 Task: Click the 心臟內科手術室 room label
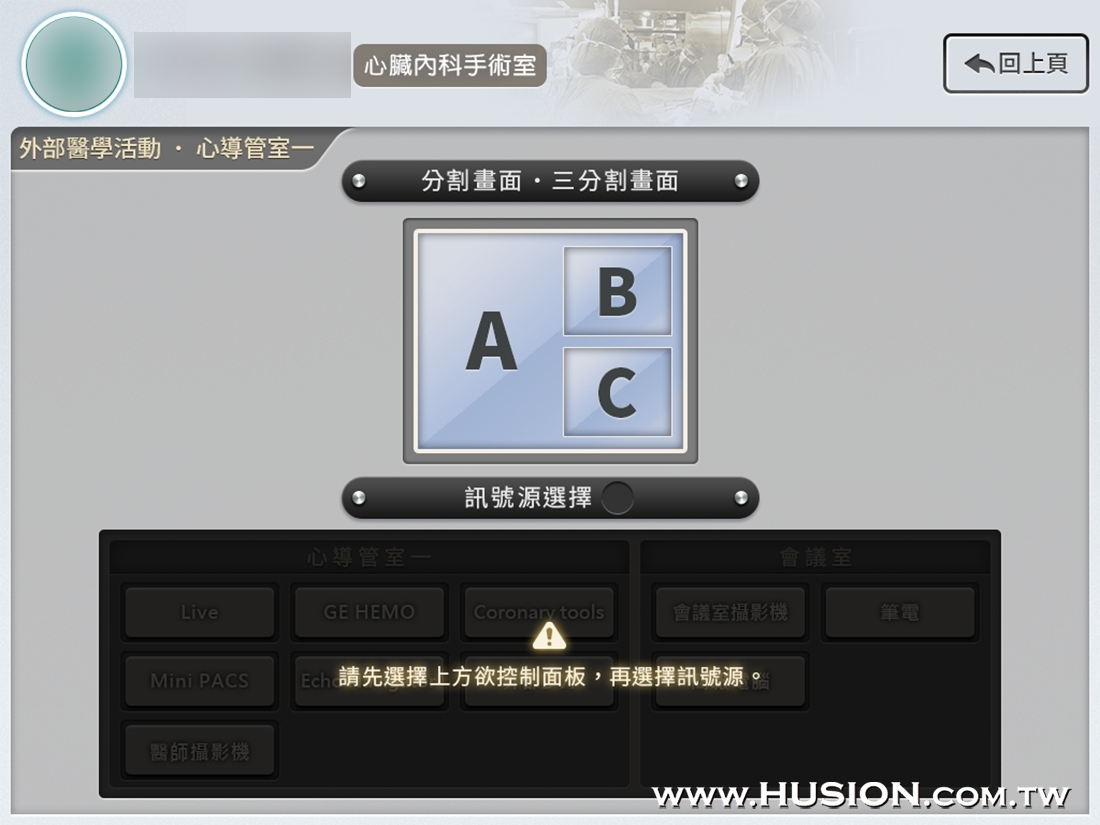(450, 65)
